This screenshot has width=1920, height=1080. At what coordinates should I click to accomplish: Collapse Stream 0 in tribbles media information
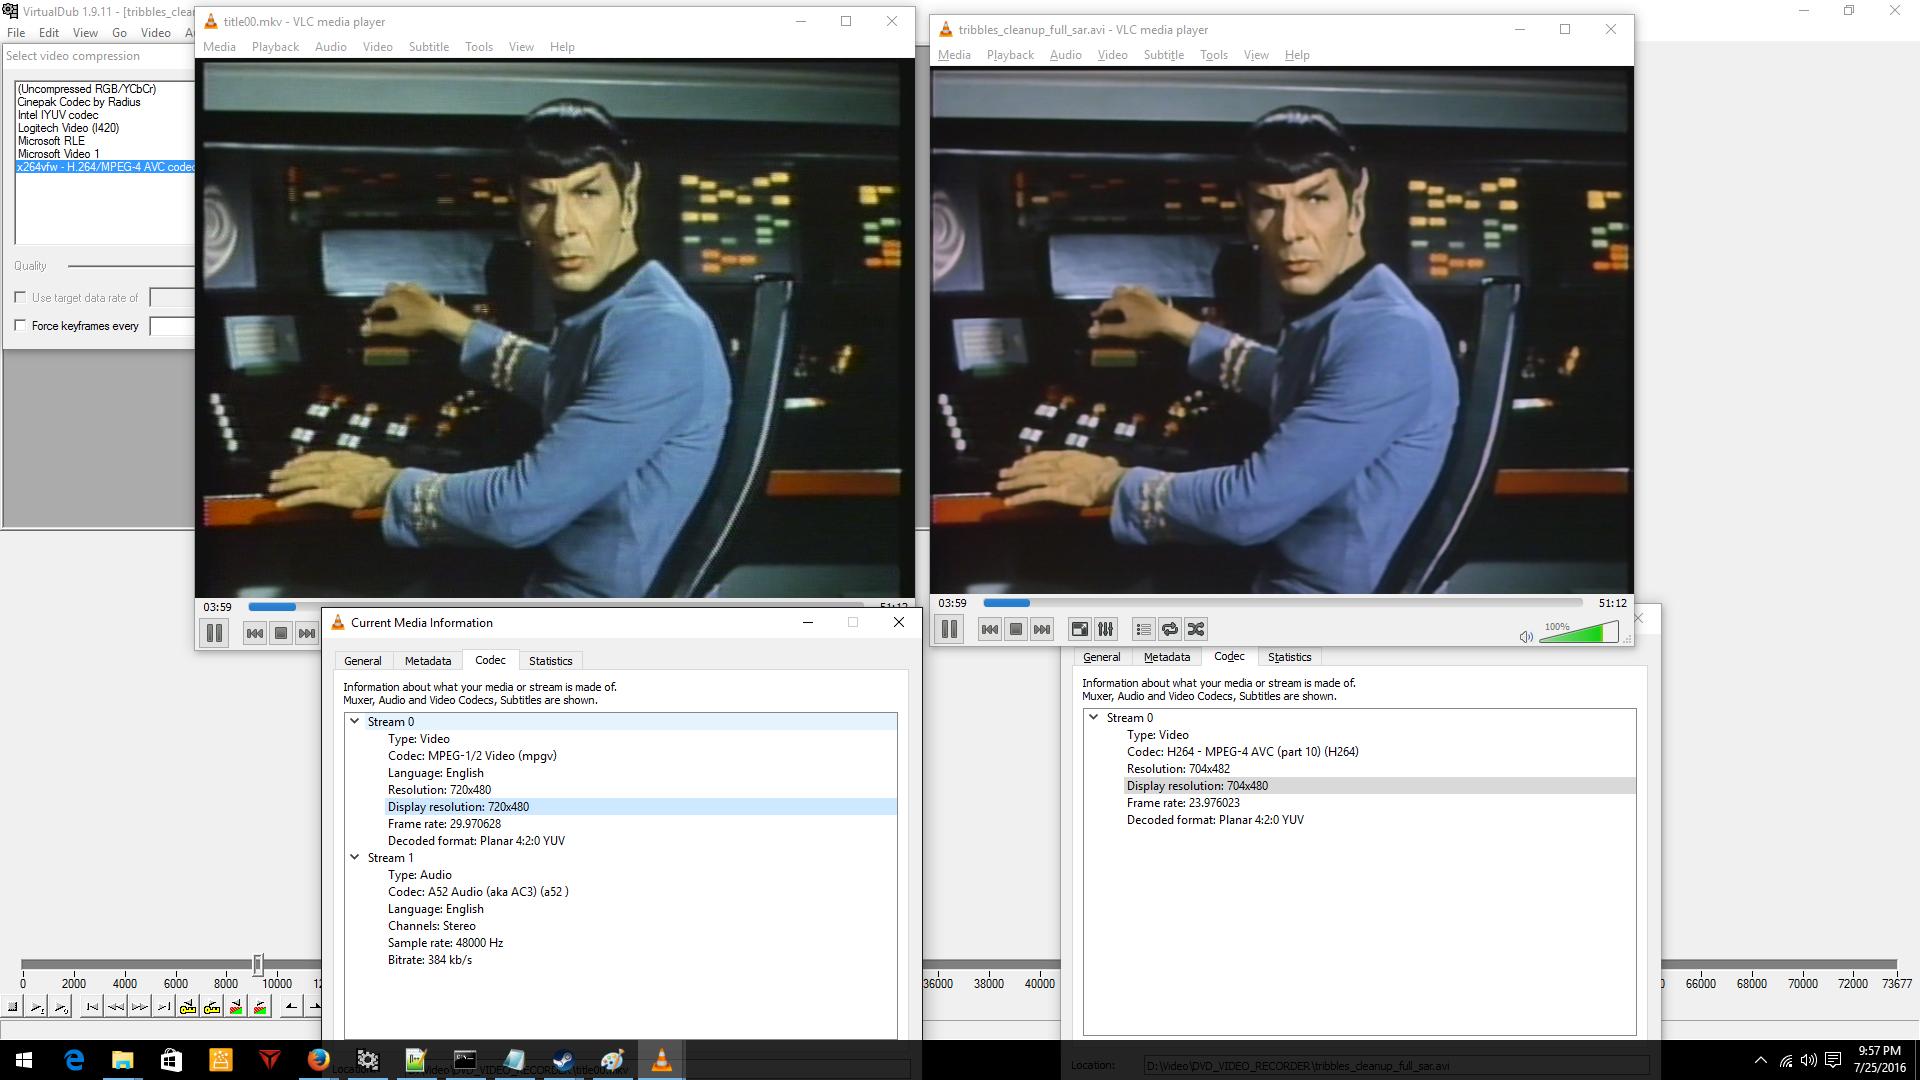click(x=1094, y=717)
